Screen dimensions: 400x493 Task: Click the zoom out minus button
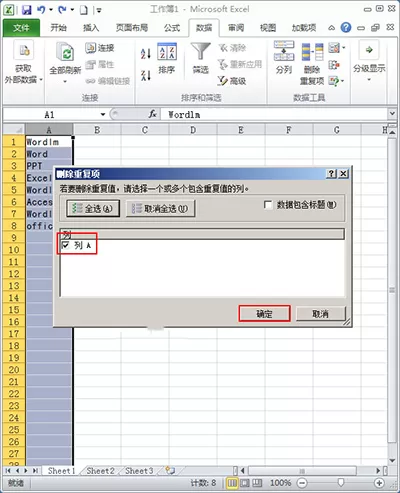tap(302, 483)
